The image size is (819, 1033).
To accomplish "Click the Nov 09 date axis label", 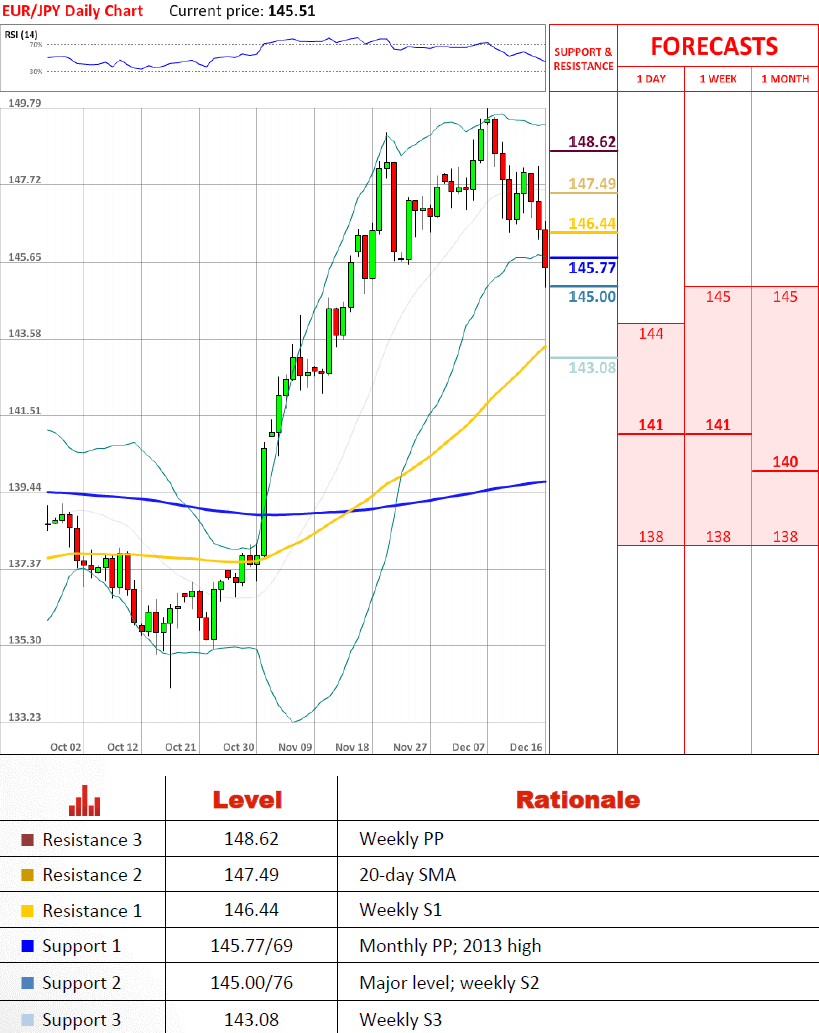I will coord(295,747).
